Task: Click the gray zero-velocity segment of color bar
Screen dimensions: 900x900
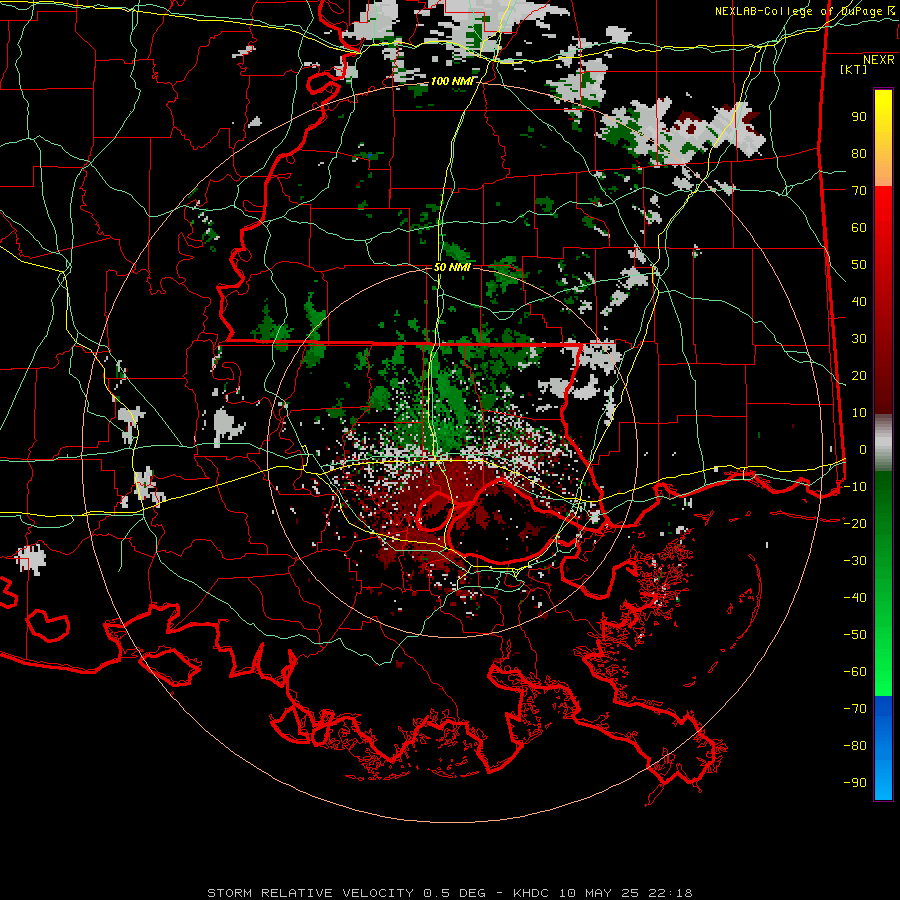Action: (883, 443)
